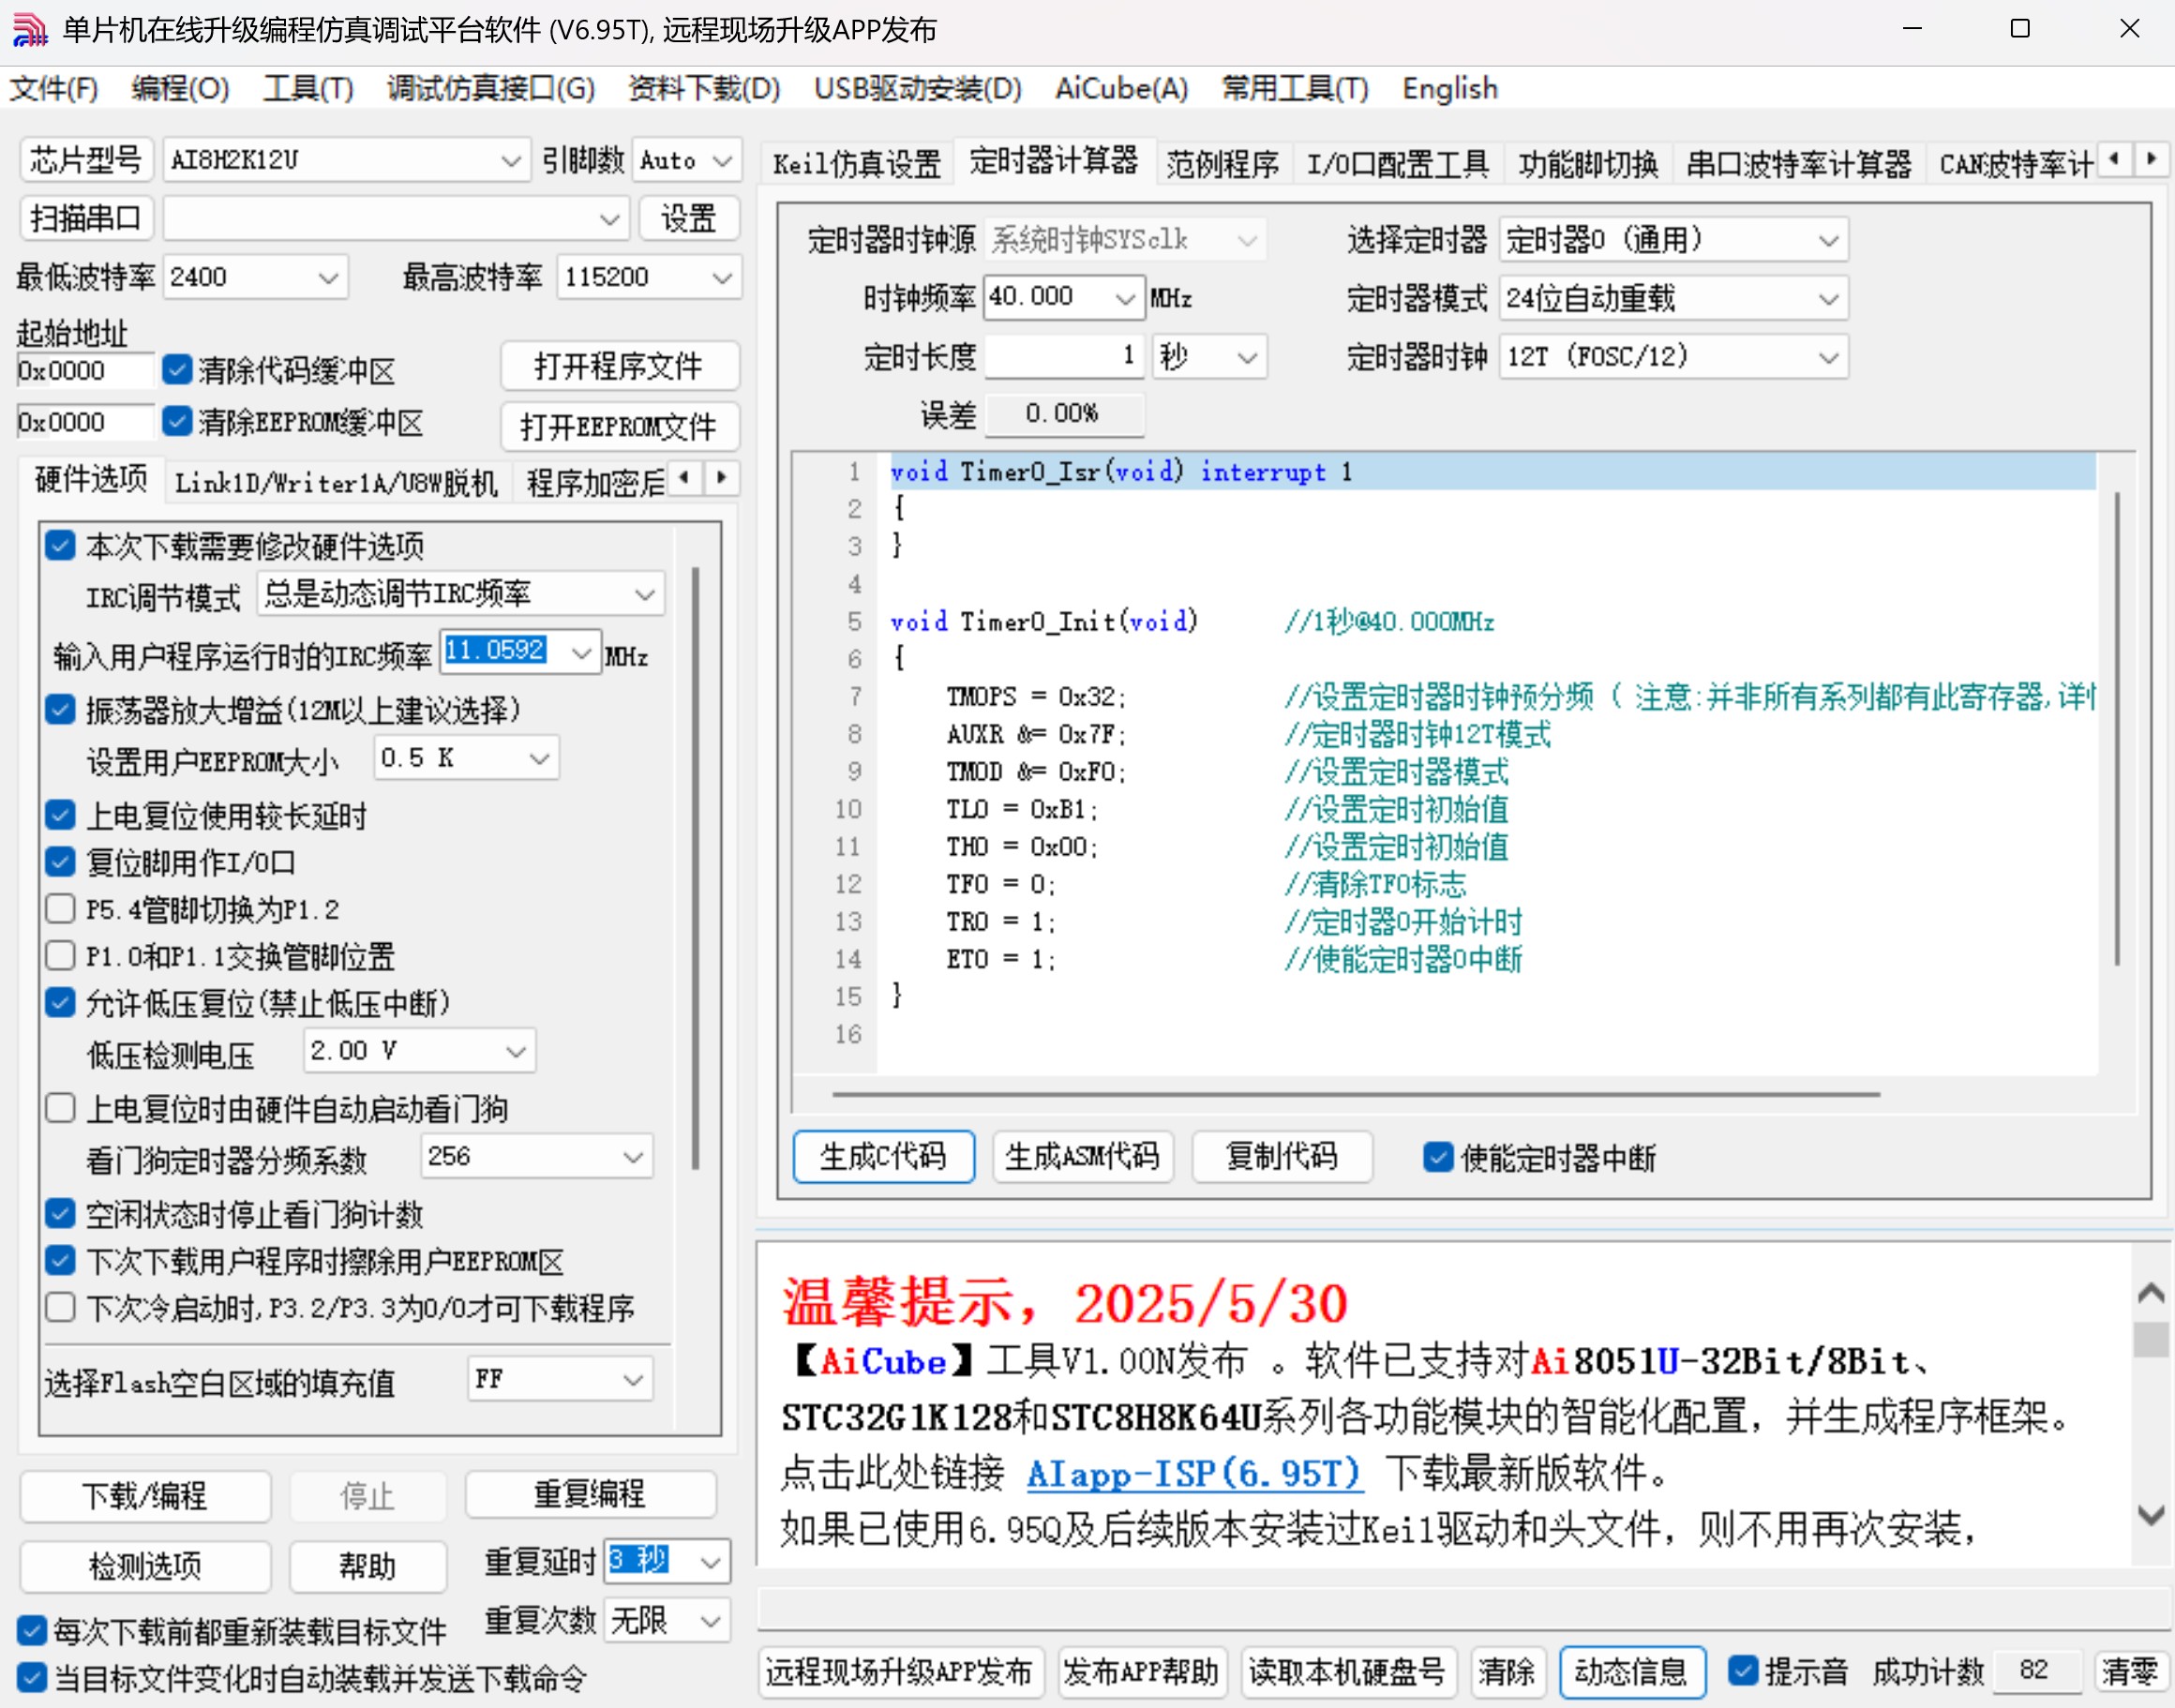Click up arrow of message panel scrollbar

(2150, 1295)
